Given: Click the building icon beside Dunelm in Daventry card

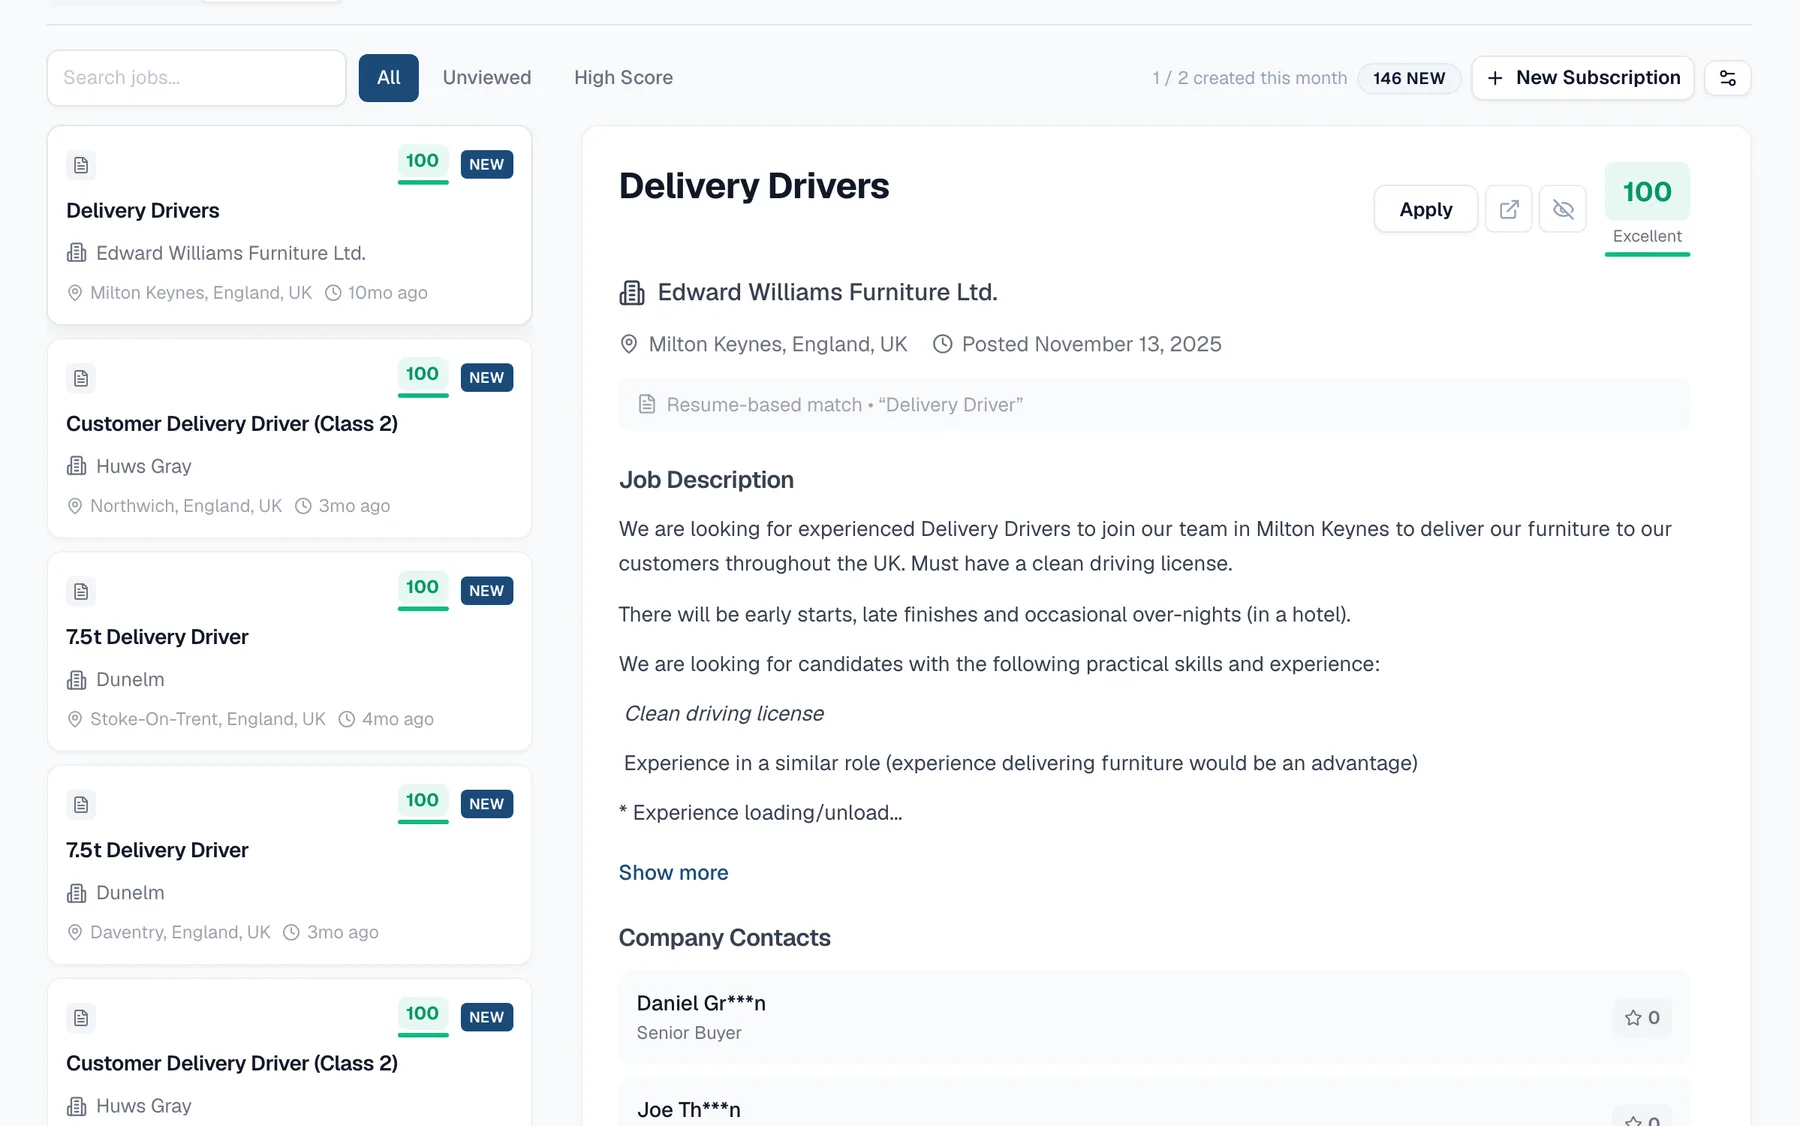Looking at the screenshot, I should click(x=77, y=892).
